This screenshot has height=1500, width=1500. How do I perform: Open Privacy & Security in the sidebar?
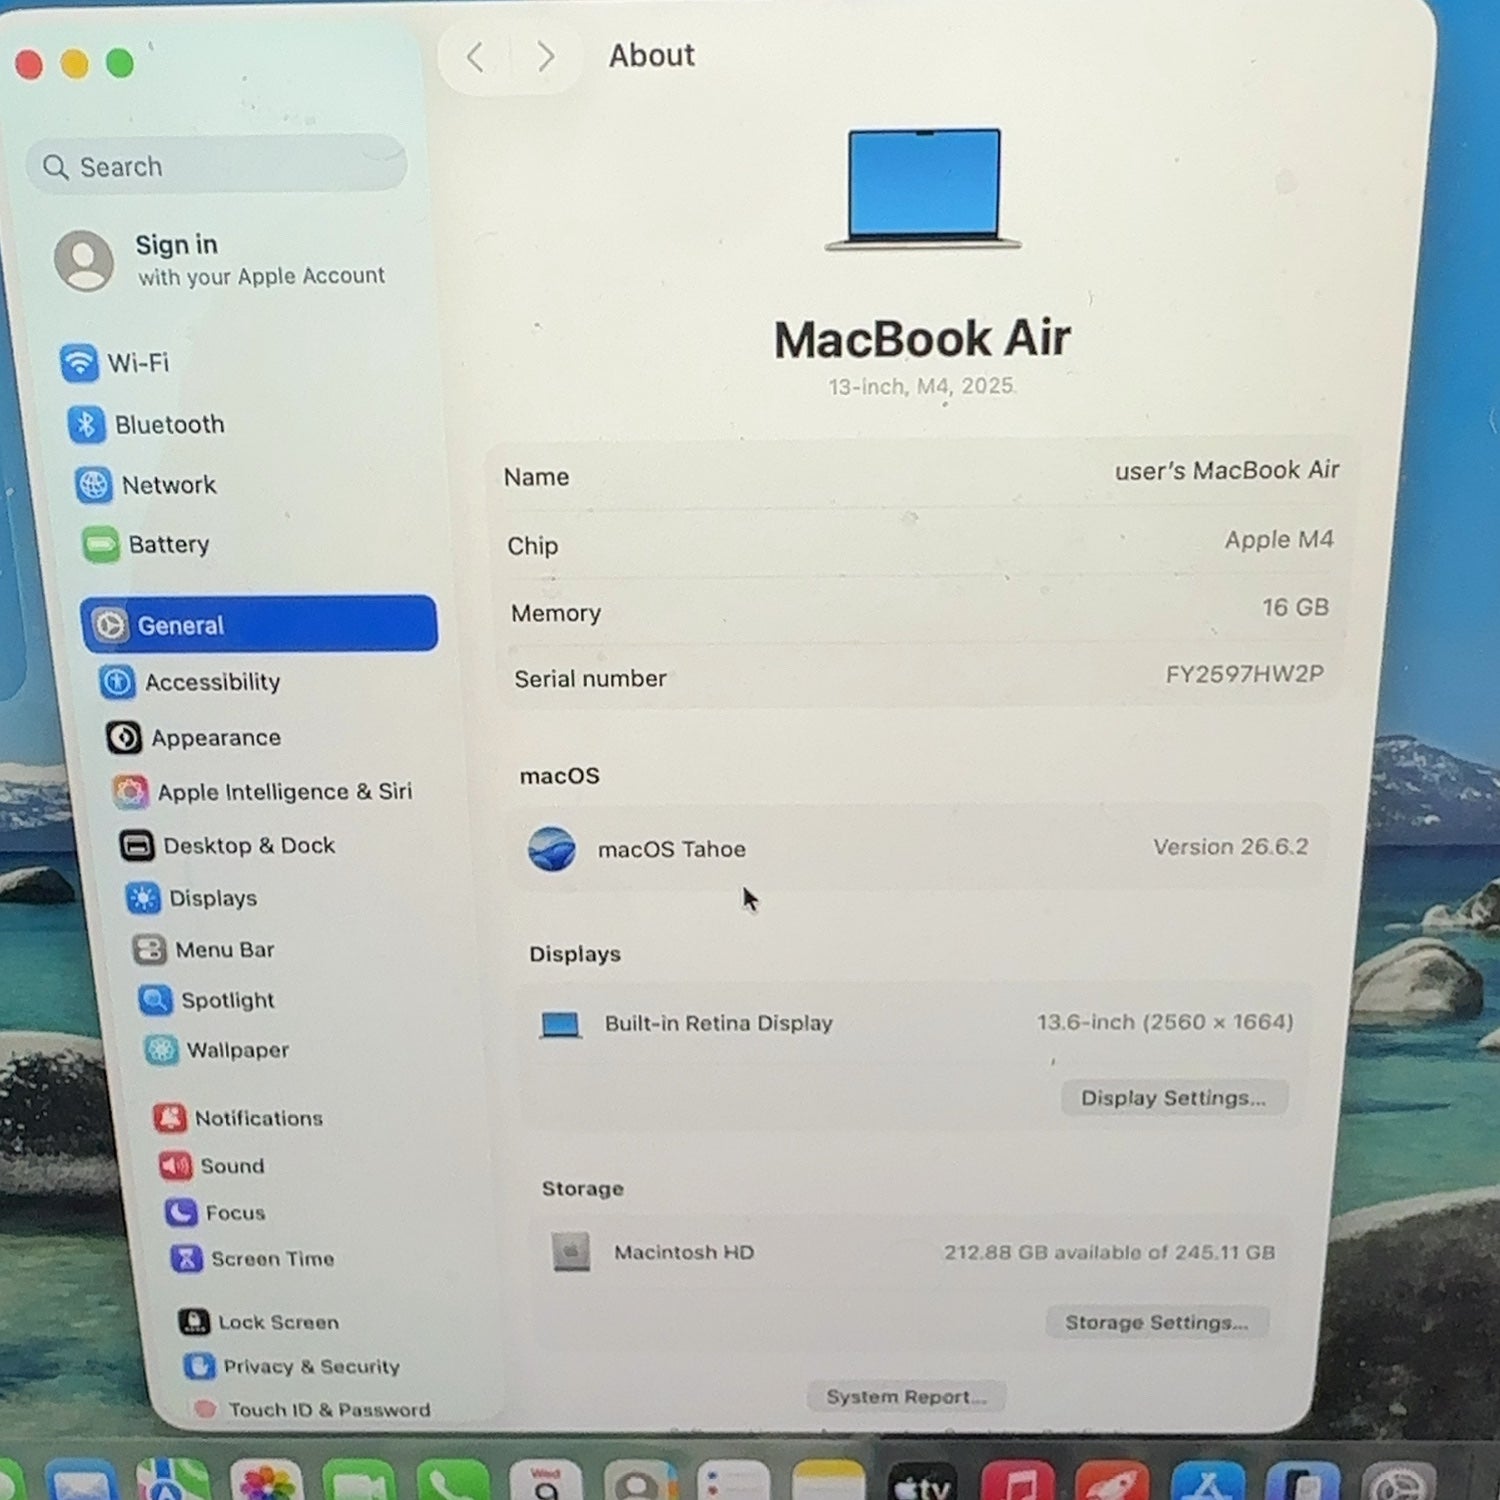click(x=292, y=1366)
